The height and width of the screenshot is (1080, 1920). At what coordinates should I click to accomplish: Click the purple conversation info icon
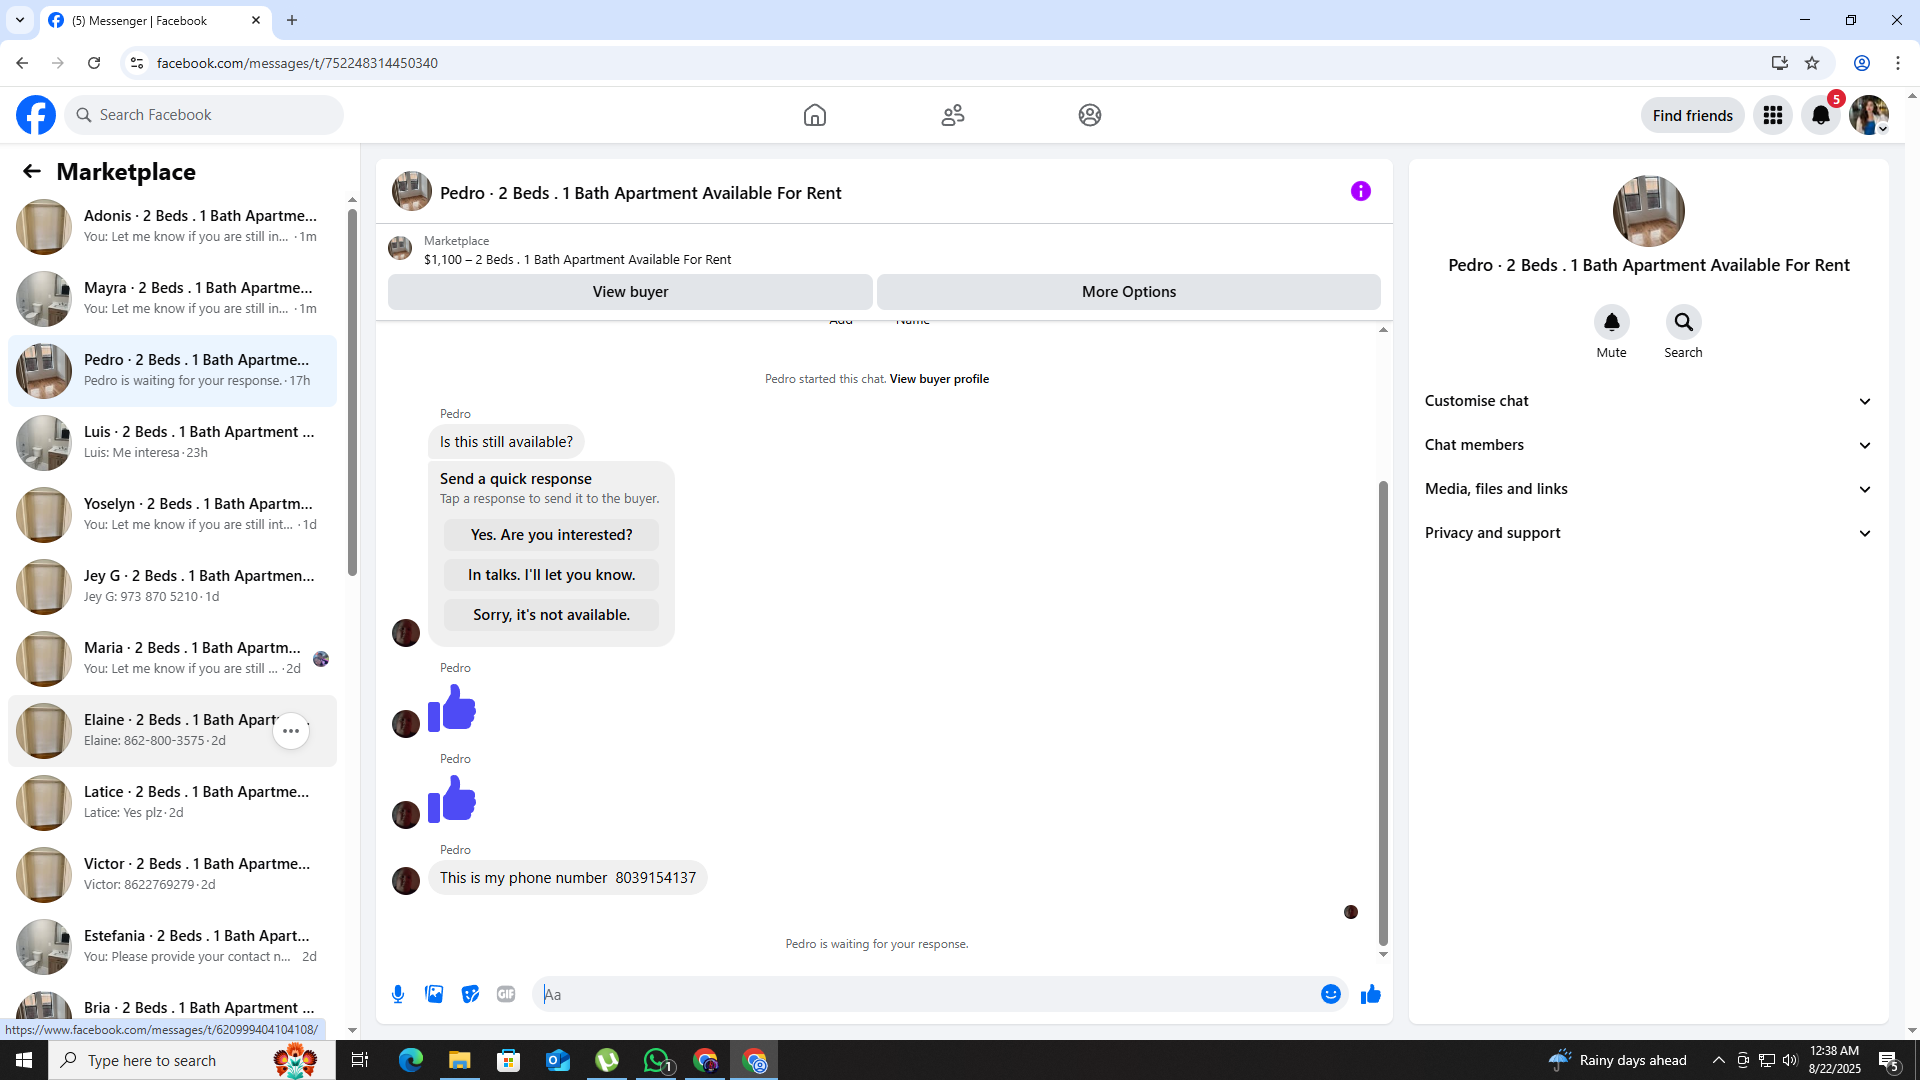tap(1360, 191)
